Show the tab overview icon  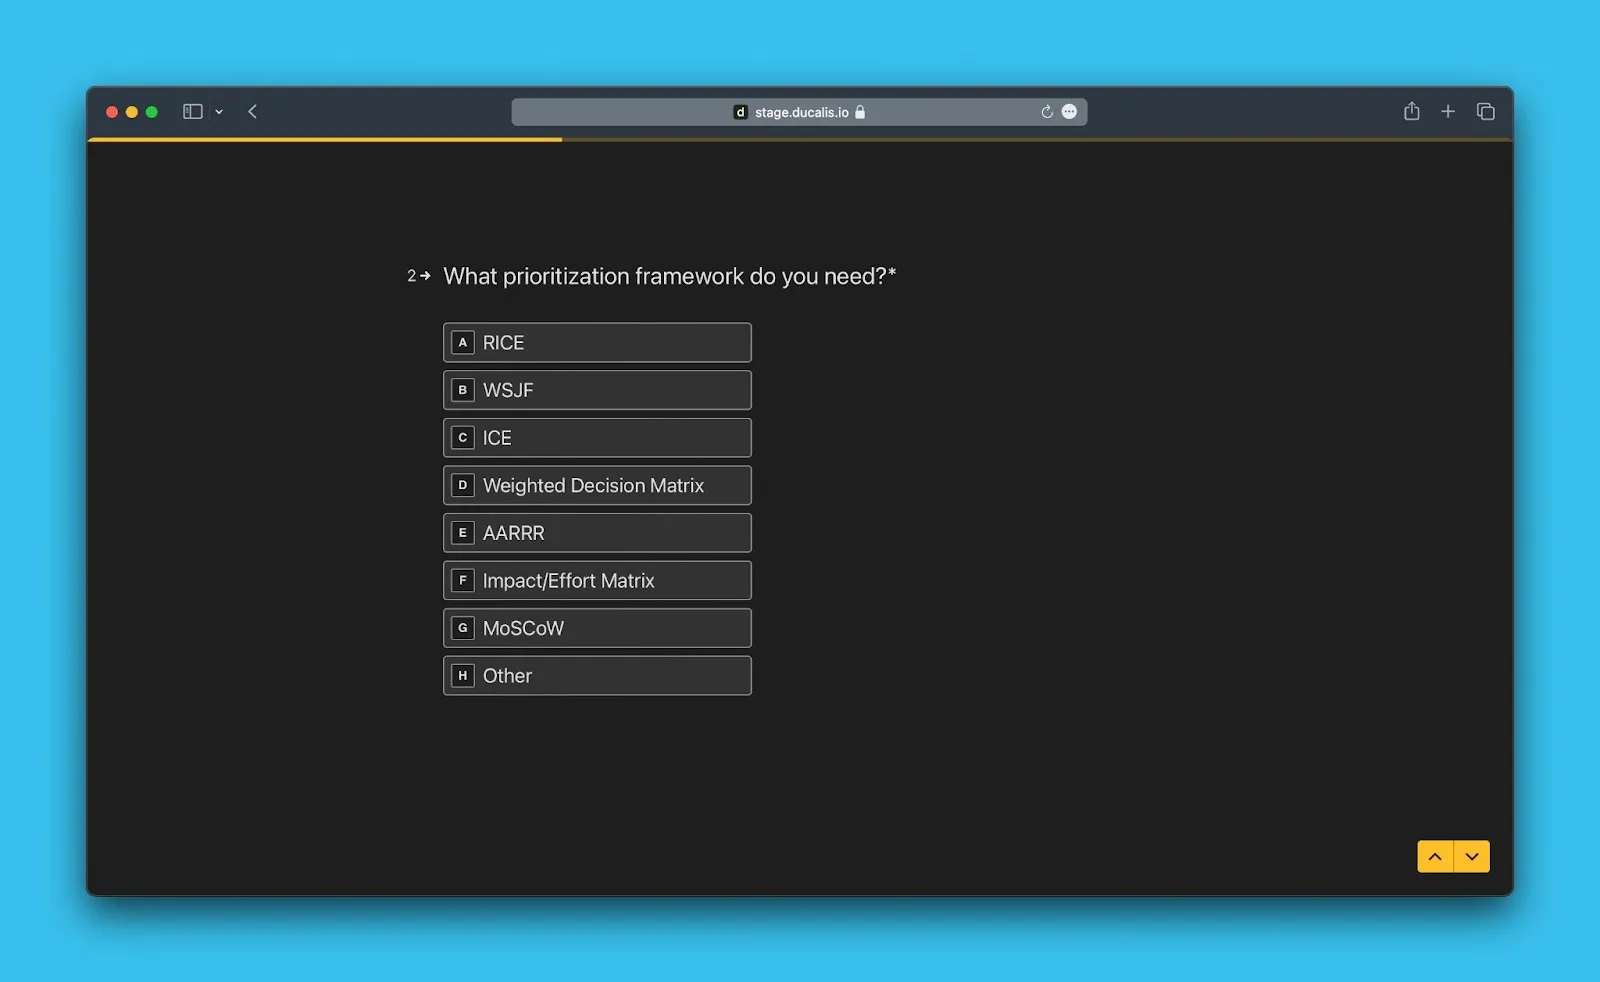(x=1485, y=112)
